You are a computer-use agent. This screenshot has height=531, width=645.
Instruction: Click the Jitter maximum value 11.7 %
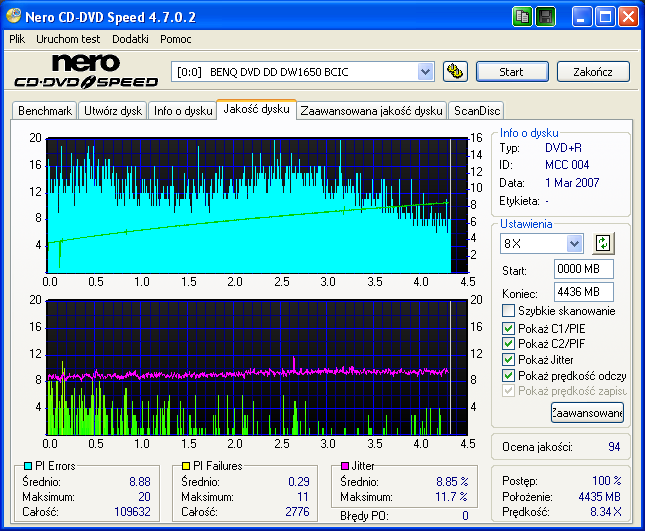coord(451,497)
